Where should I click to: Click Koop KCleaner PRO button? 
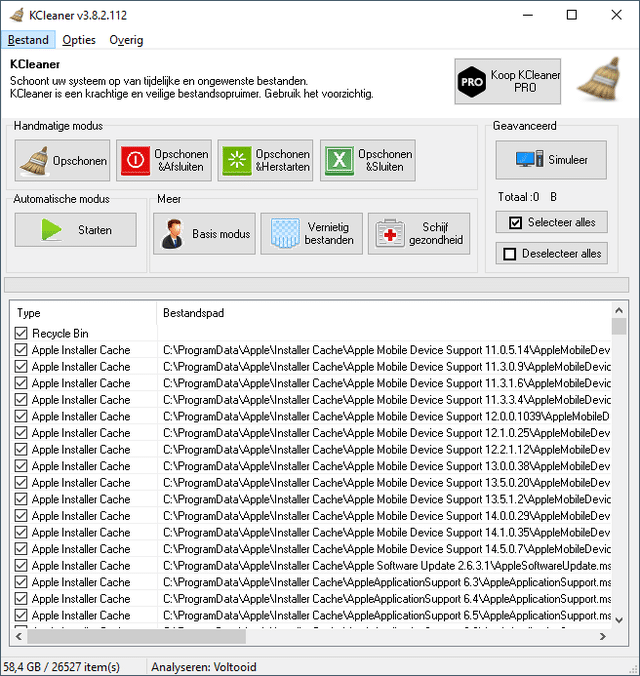[508, 81]
